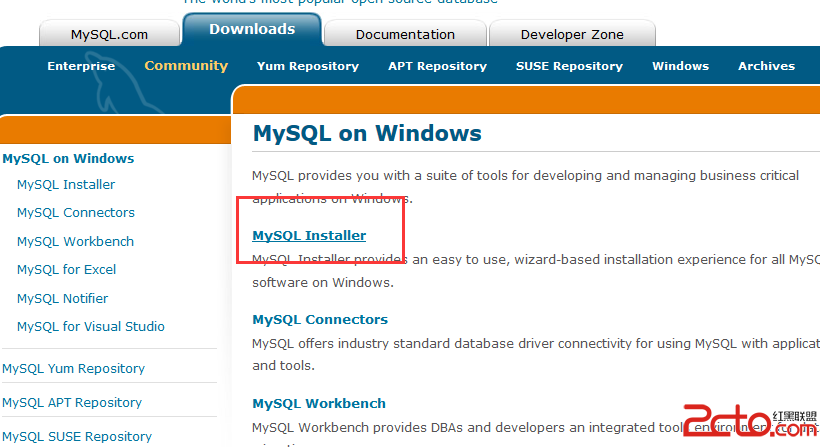Image resolution: width=820 pixels, height=447 pixels.
Task: Open Yum Repository in the top navigation bar
Action: pyautogui.click(x=308, y=66)
